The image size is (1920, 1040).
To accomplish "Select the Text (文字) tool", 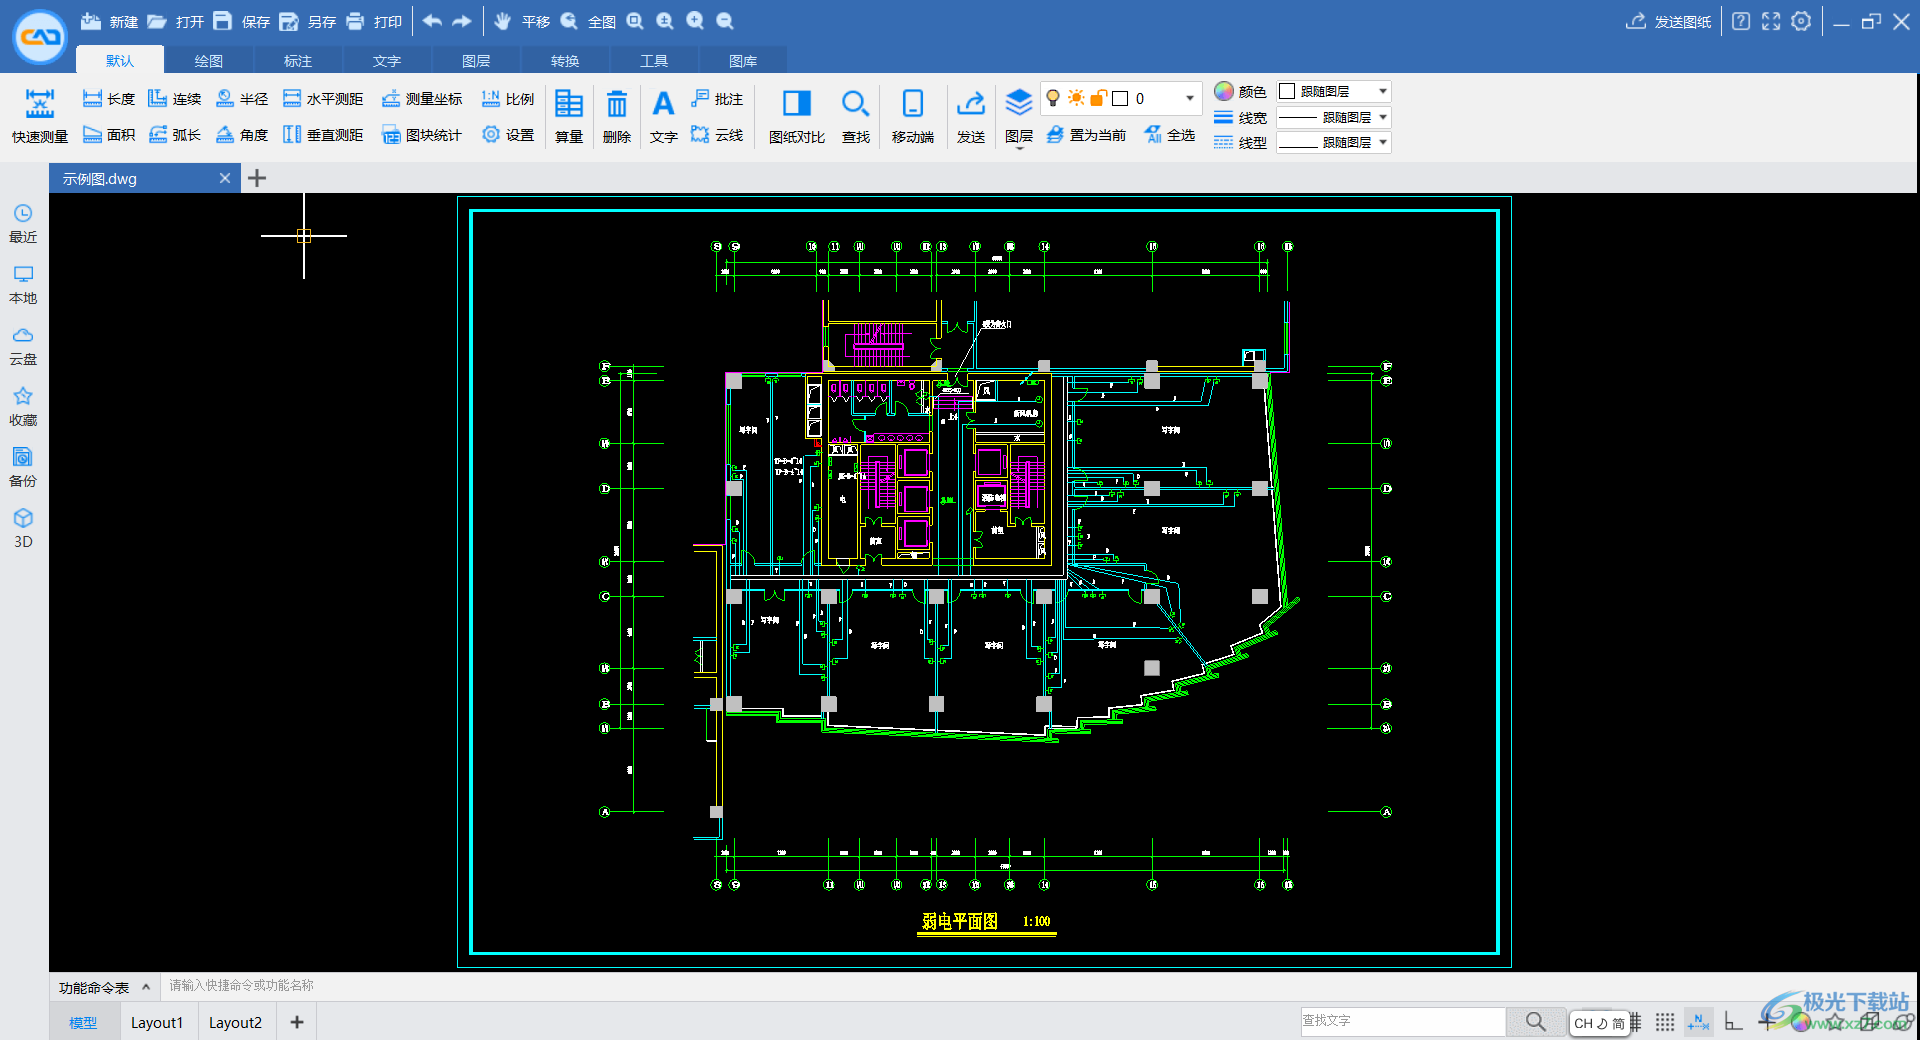I will pos(663,117).
